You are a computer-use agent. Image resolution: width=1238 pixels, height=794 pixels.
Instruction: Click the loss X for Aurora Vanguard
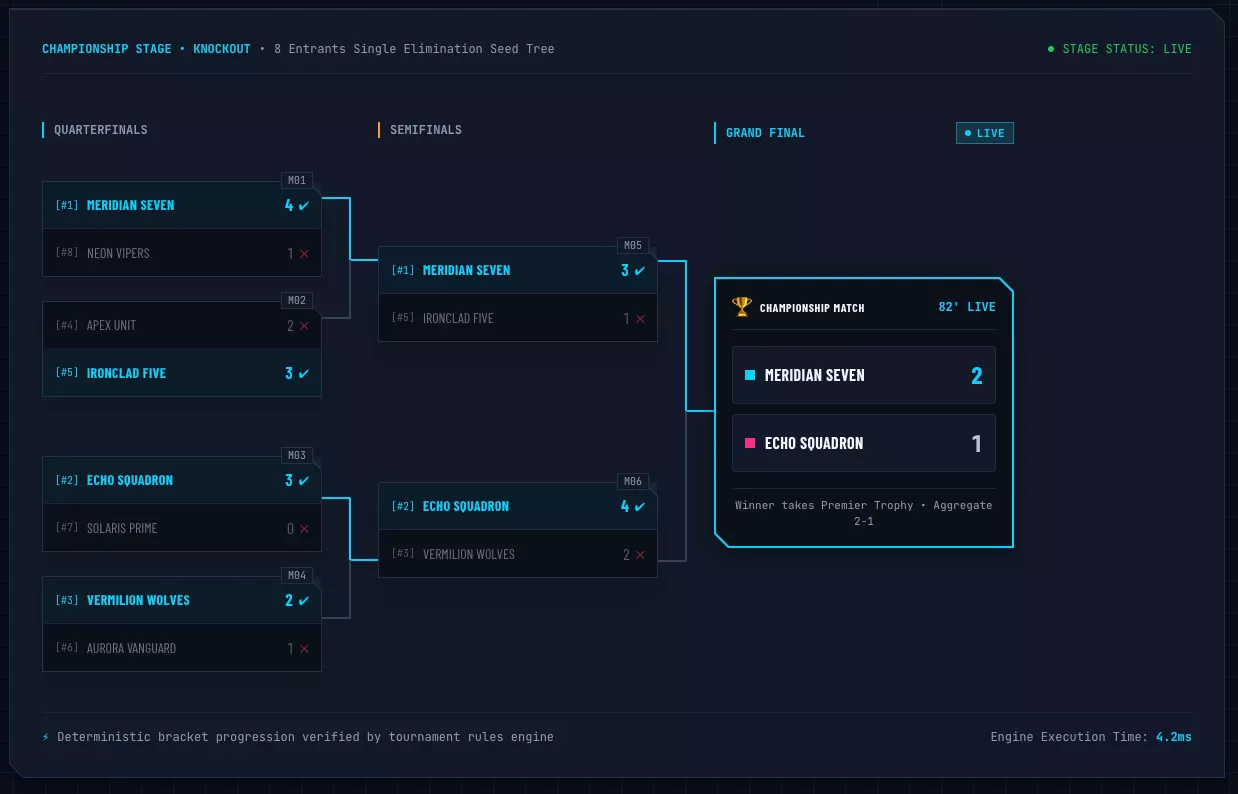point(304,648)
